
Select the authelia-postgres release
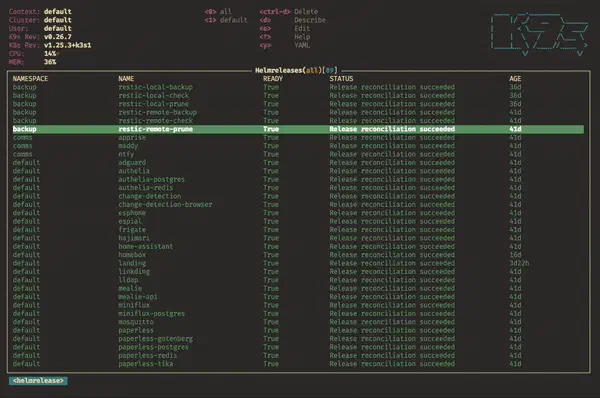[x=298, y=179]
